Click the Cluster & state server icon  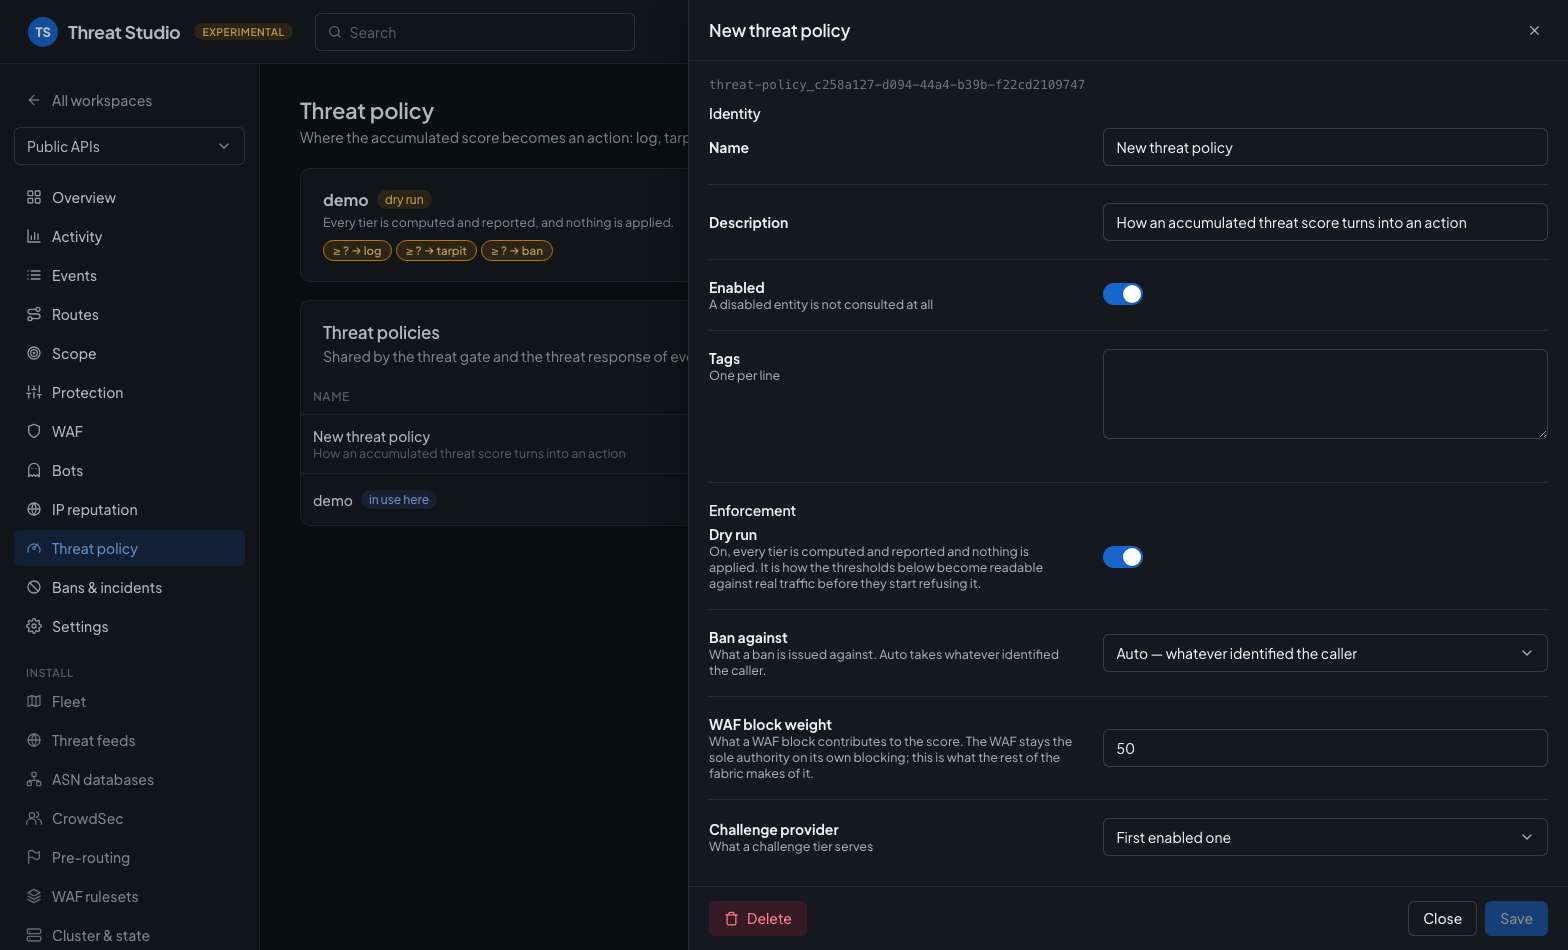34,935
